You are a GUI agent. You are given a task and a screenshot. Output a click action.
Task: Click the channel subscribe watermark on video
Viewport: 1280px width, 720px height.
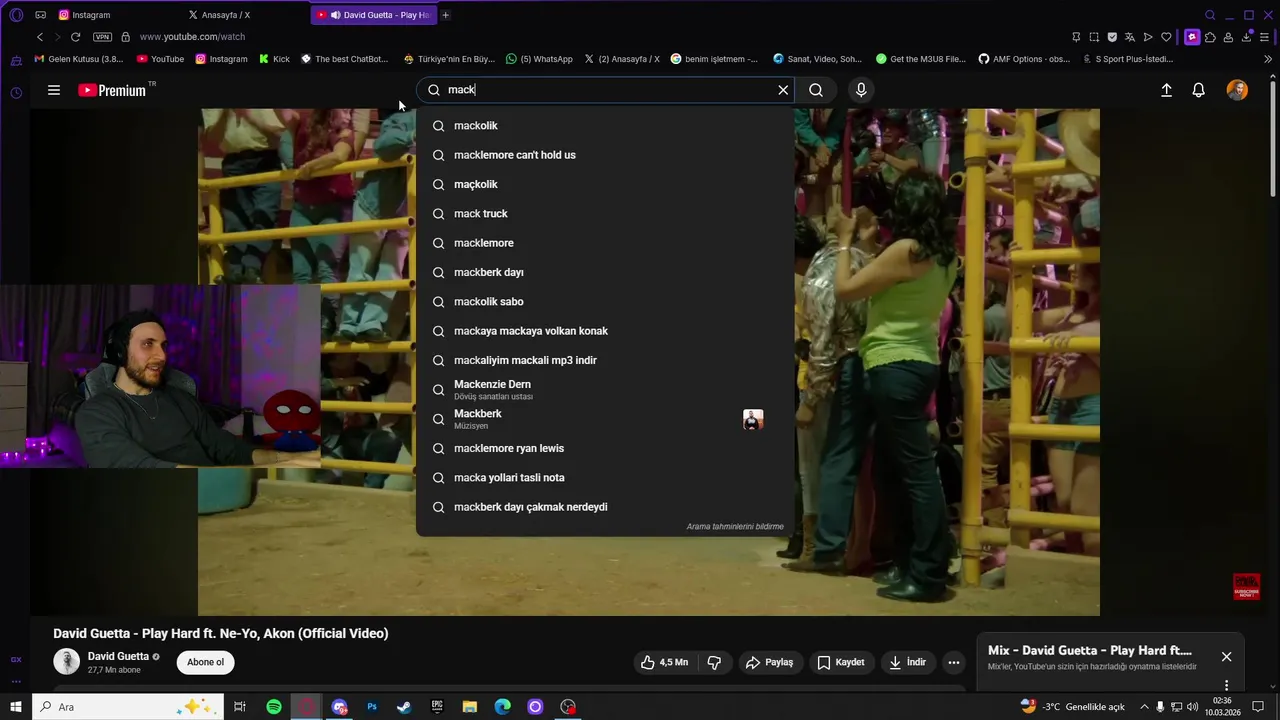pos(1246,587)
